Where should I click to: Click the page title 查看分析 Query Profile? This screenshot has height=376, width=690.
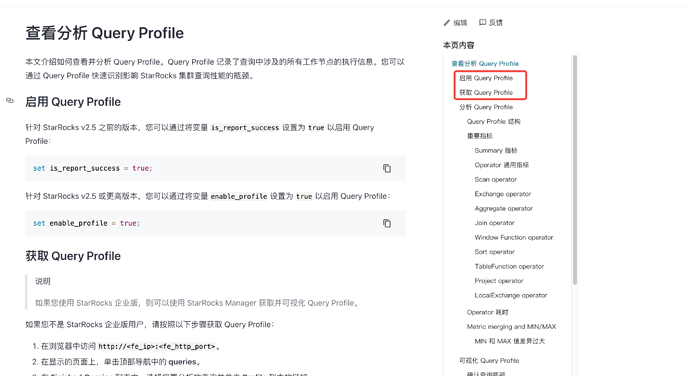tap(104, 33)
